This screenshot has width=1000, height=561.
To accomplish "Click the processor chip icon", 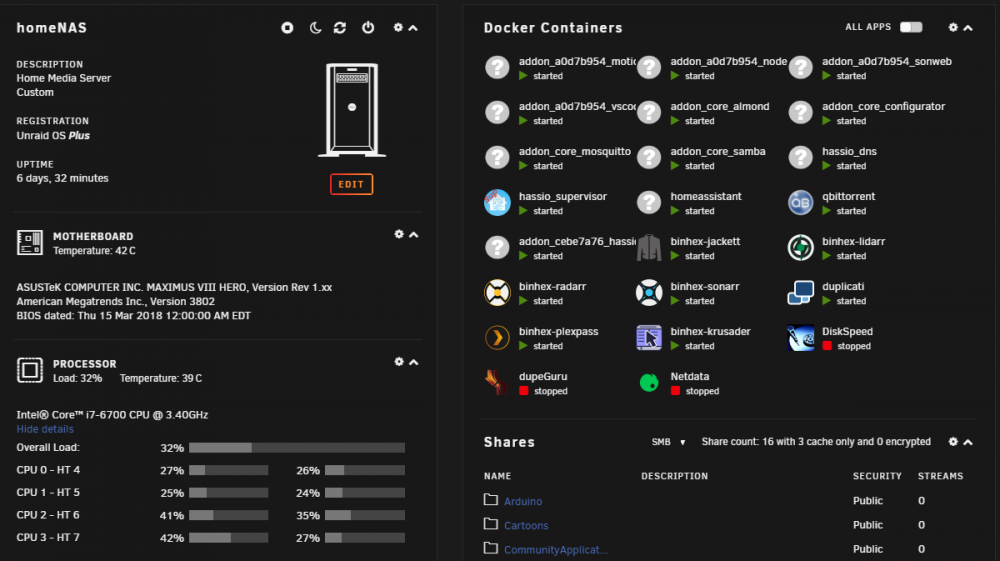I will pyautogui.click(x=29, y=370).
